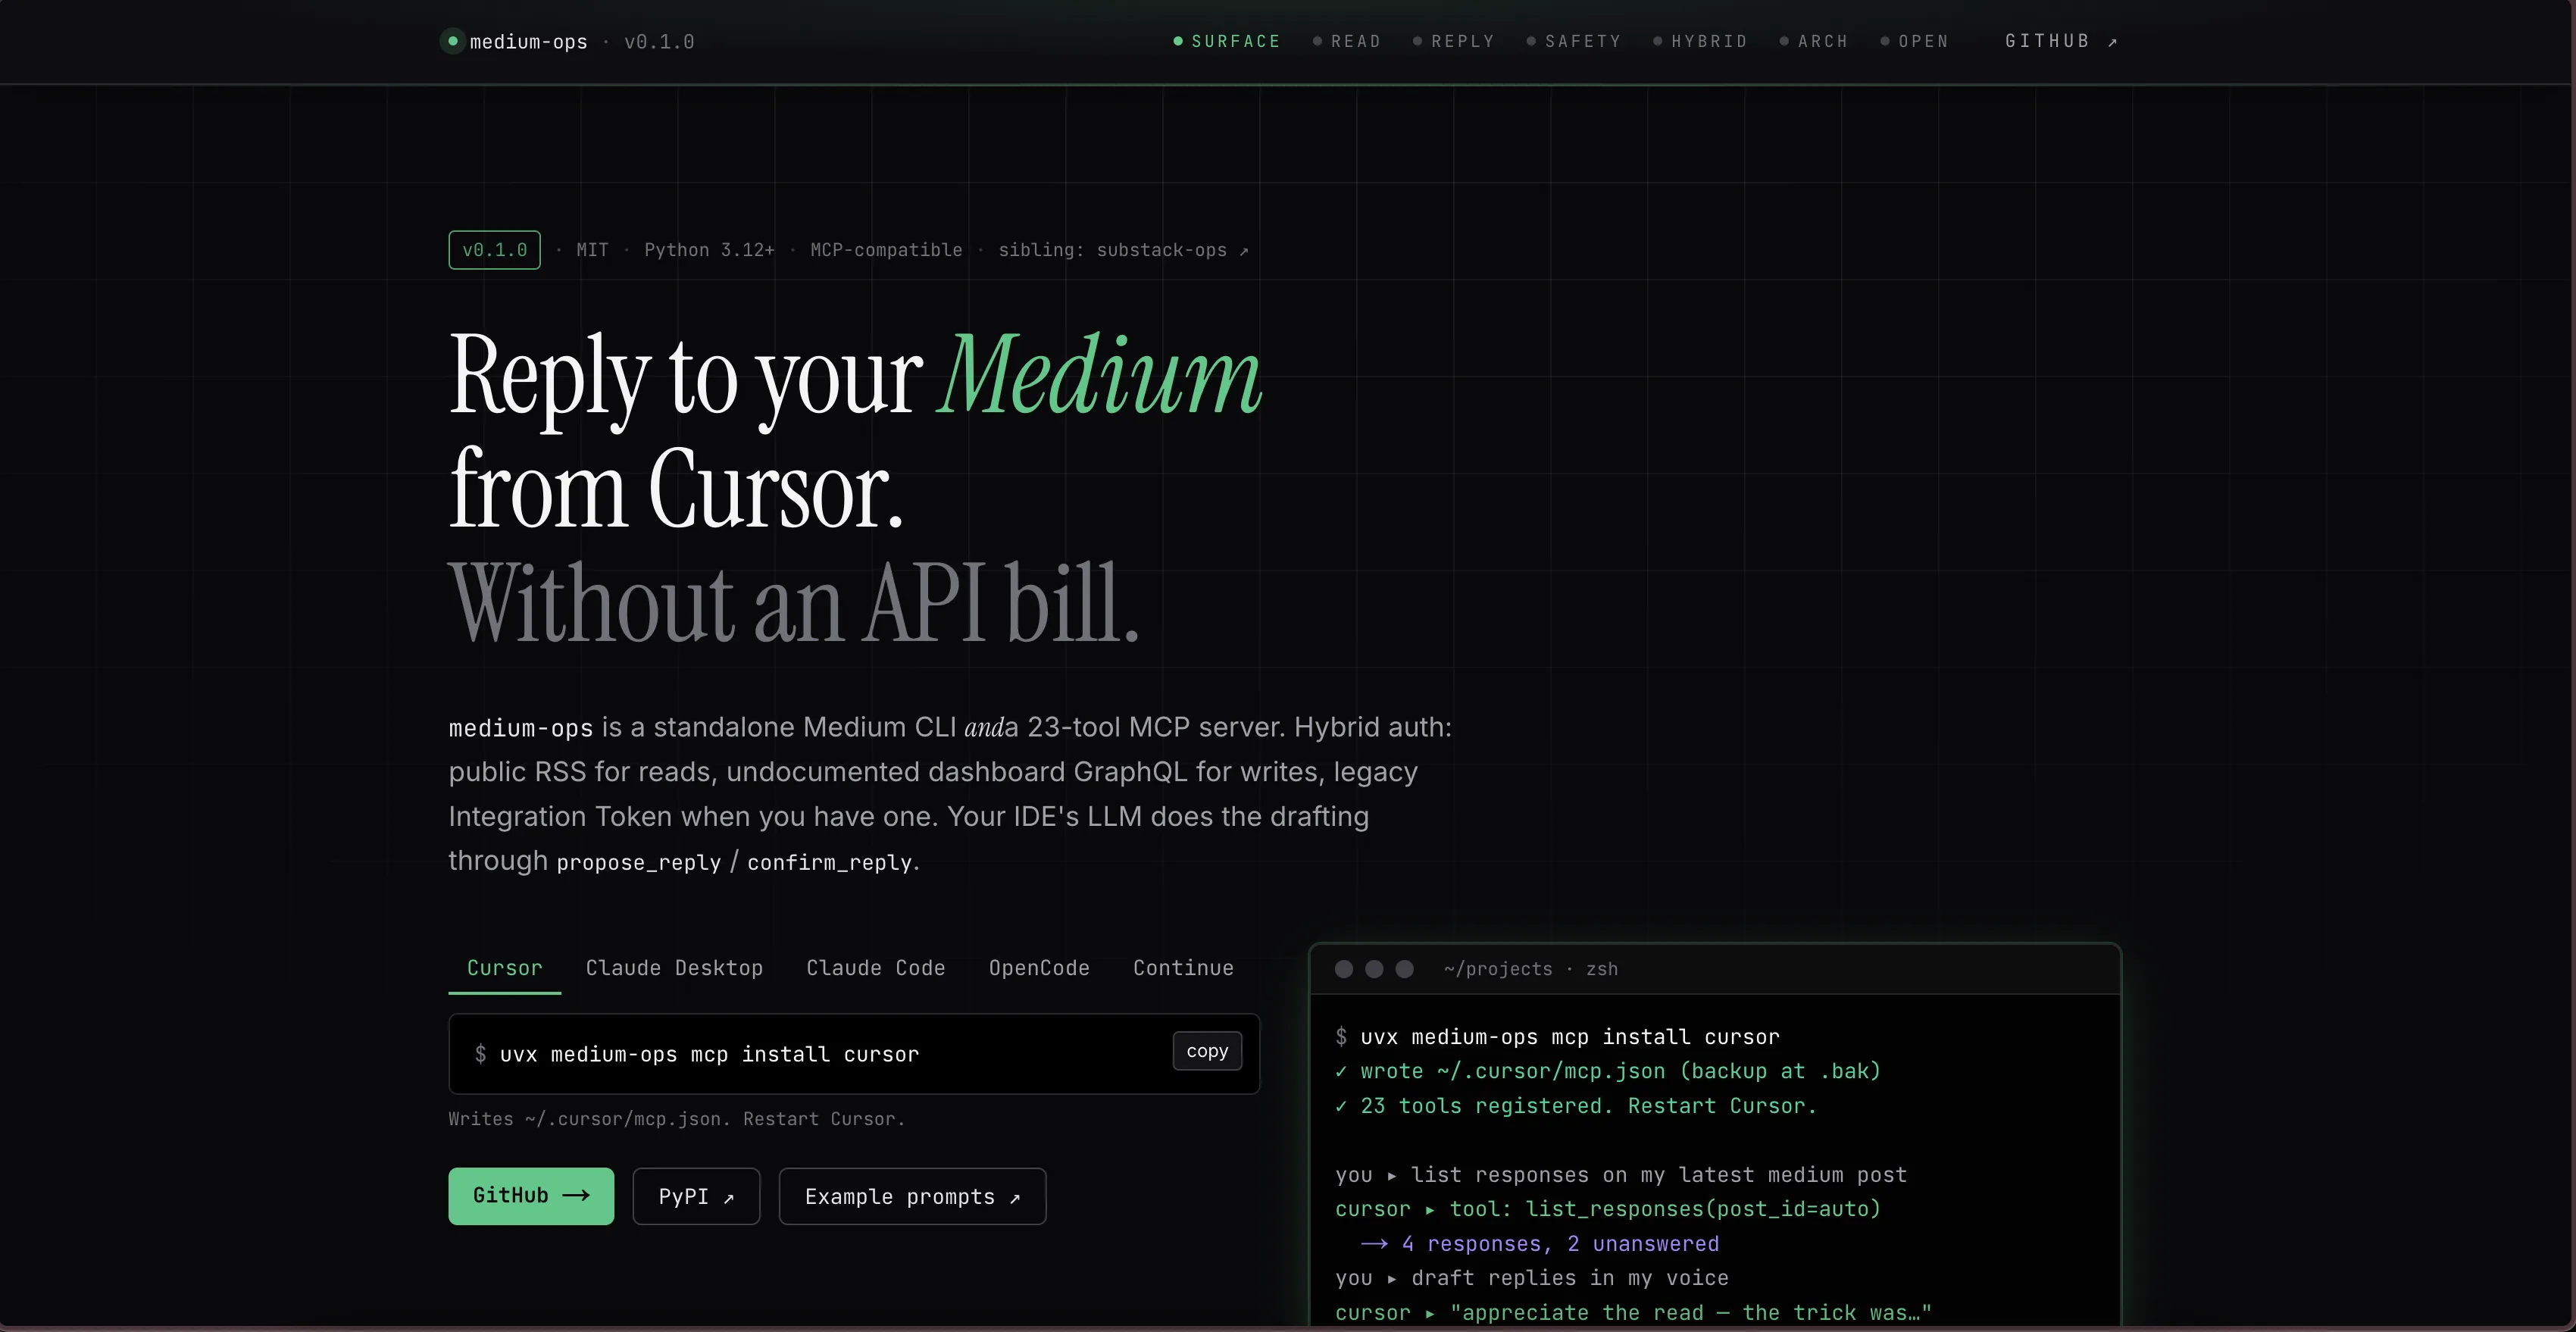Viewport: 2576px width, 1332px height.
Task: Jump to the READ nav section
Action: tap(1347, 41)
